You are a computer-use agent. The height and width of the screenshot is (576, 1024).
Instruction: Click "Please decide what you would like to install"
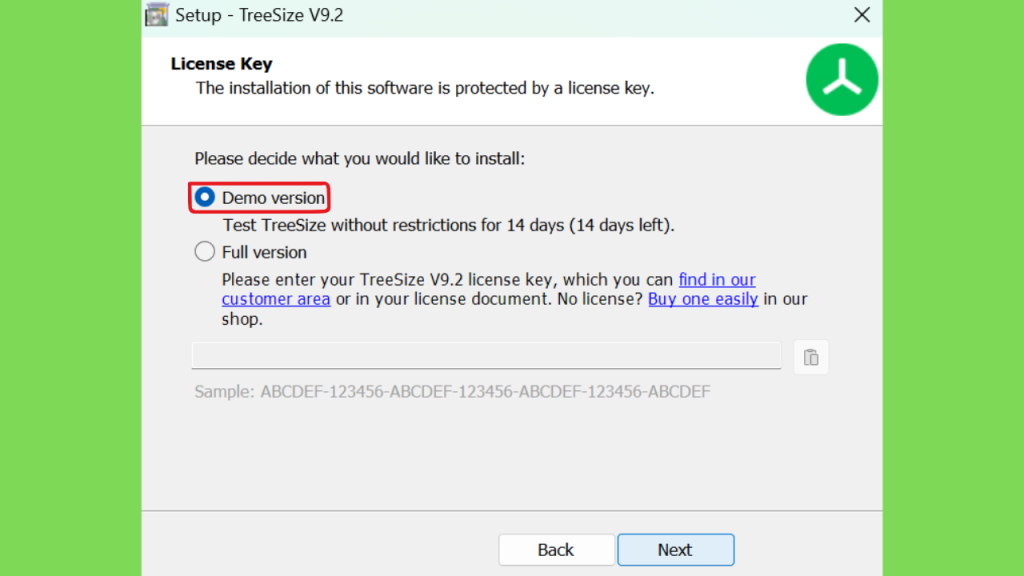pyautogui.click(x=359, y=159)
